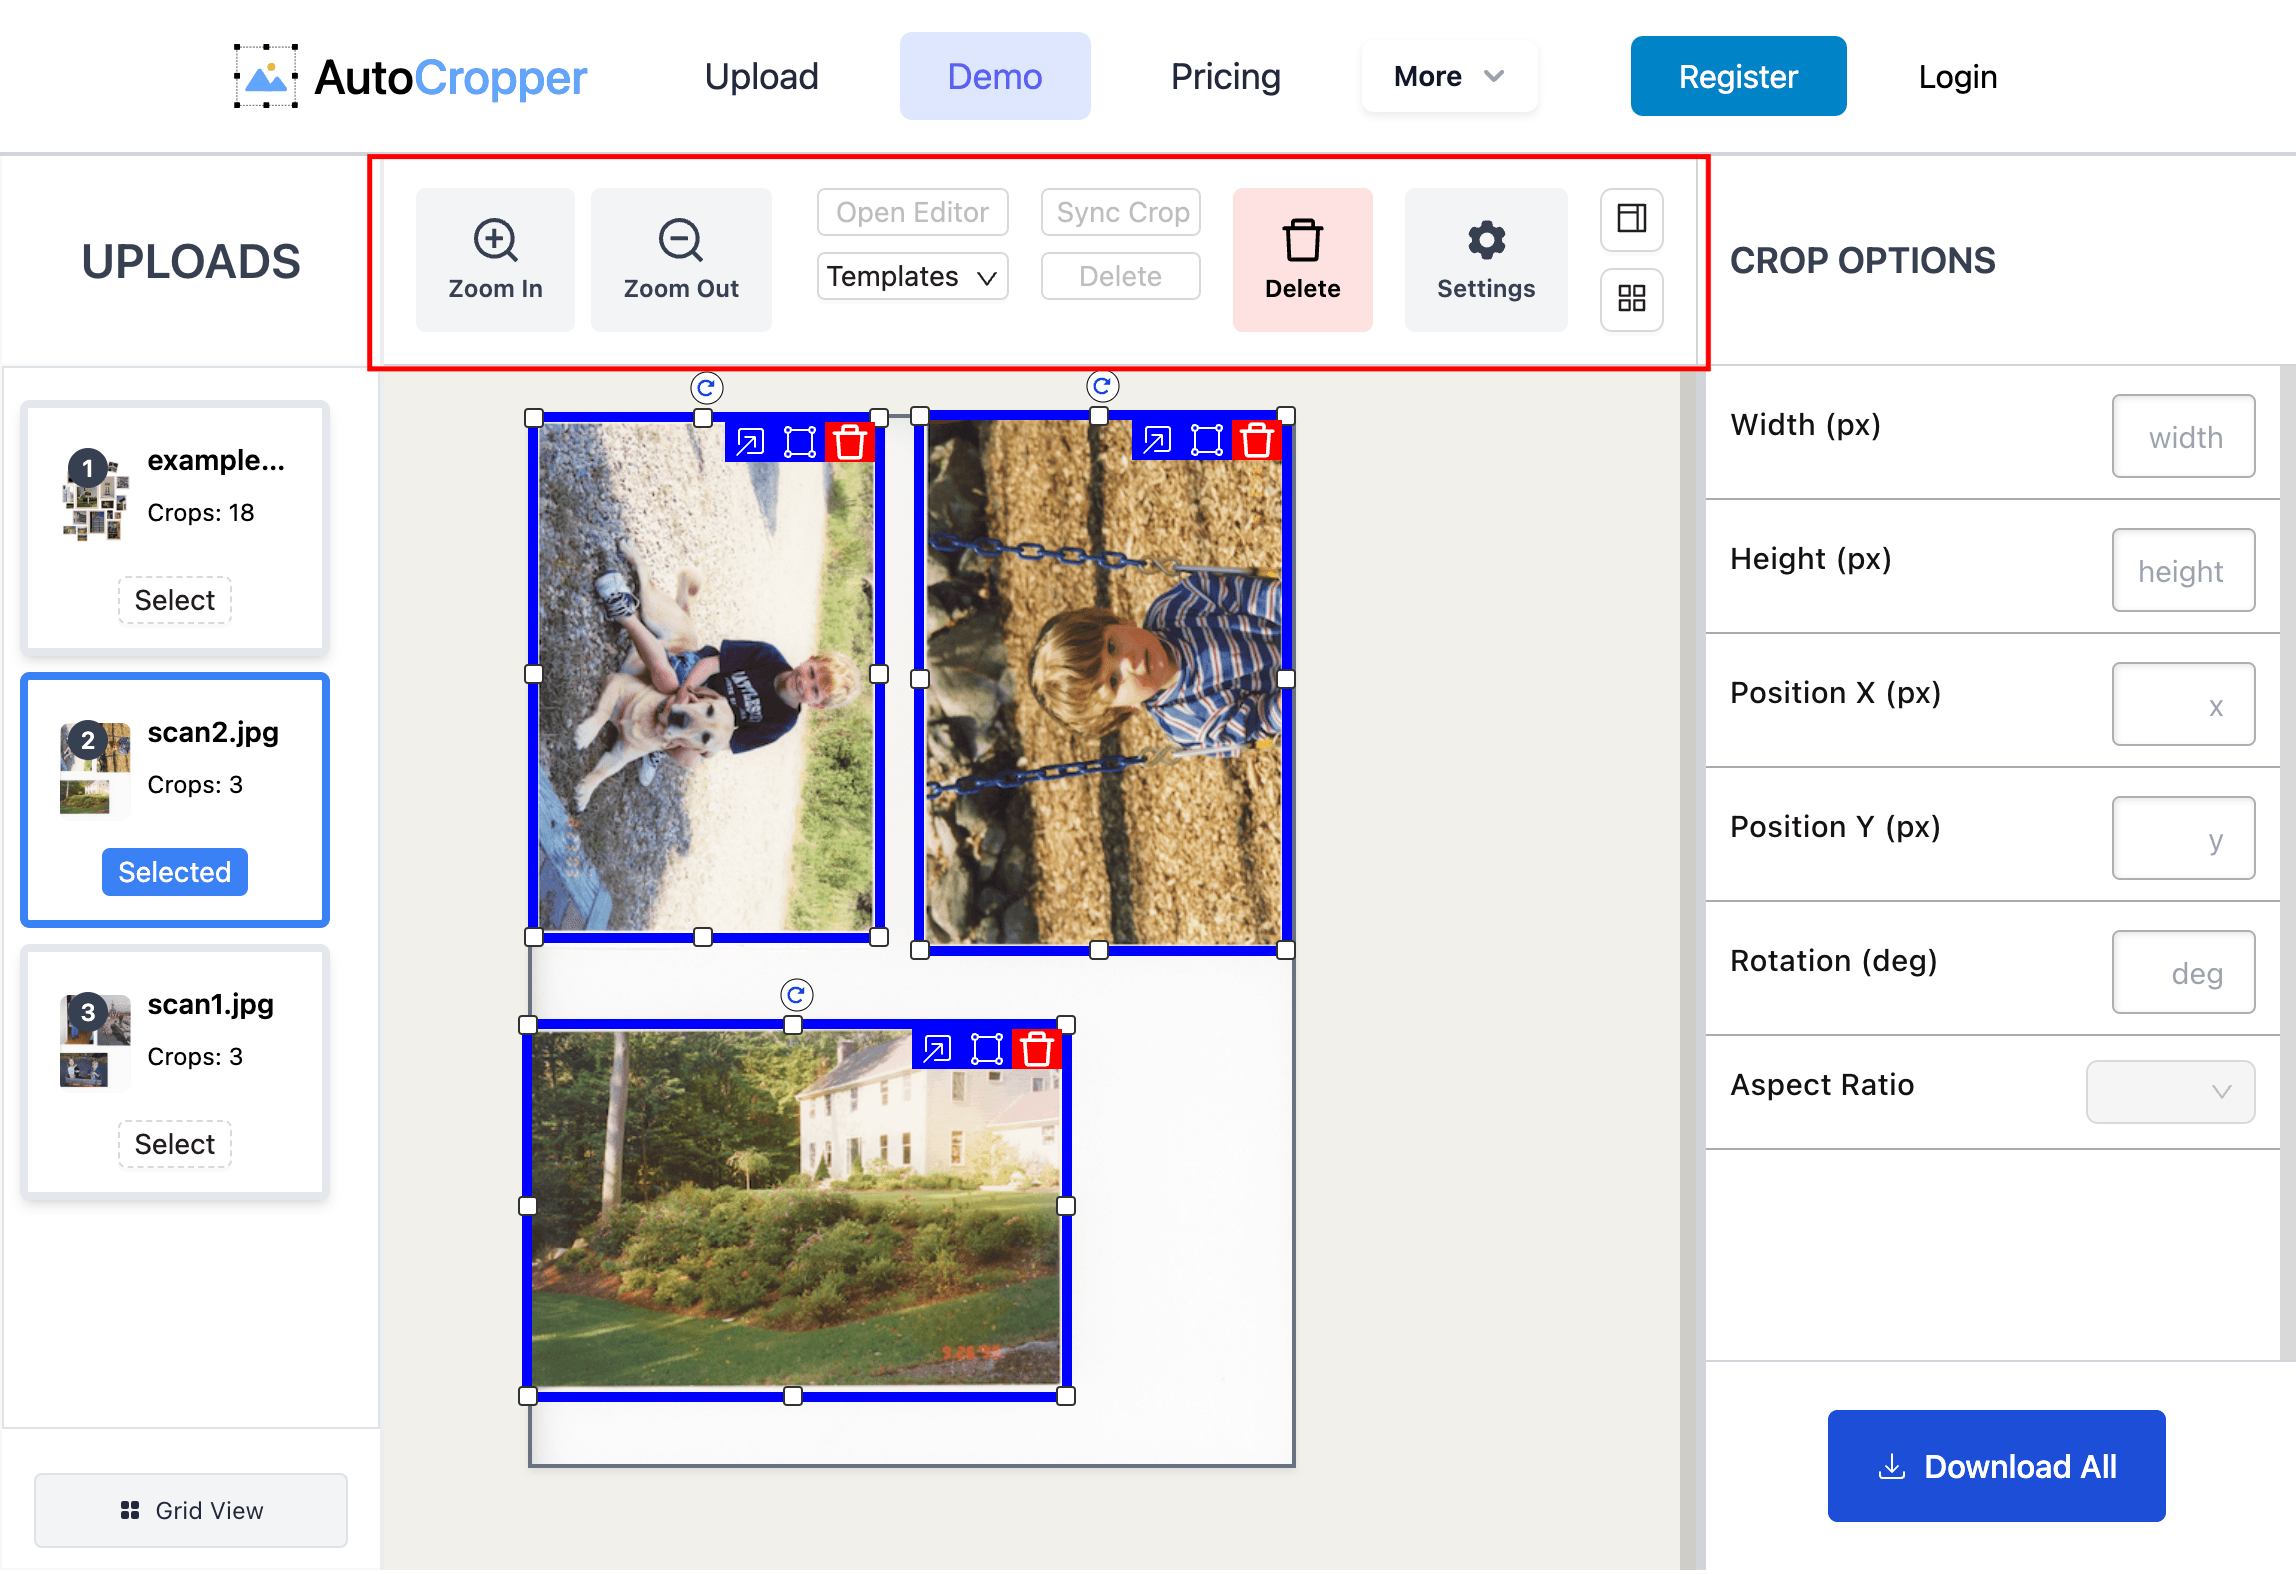Select the scan1.jpg upload

174,1143
